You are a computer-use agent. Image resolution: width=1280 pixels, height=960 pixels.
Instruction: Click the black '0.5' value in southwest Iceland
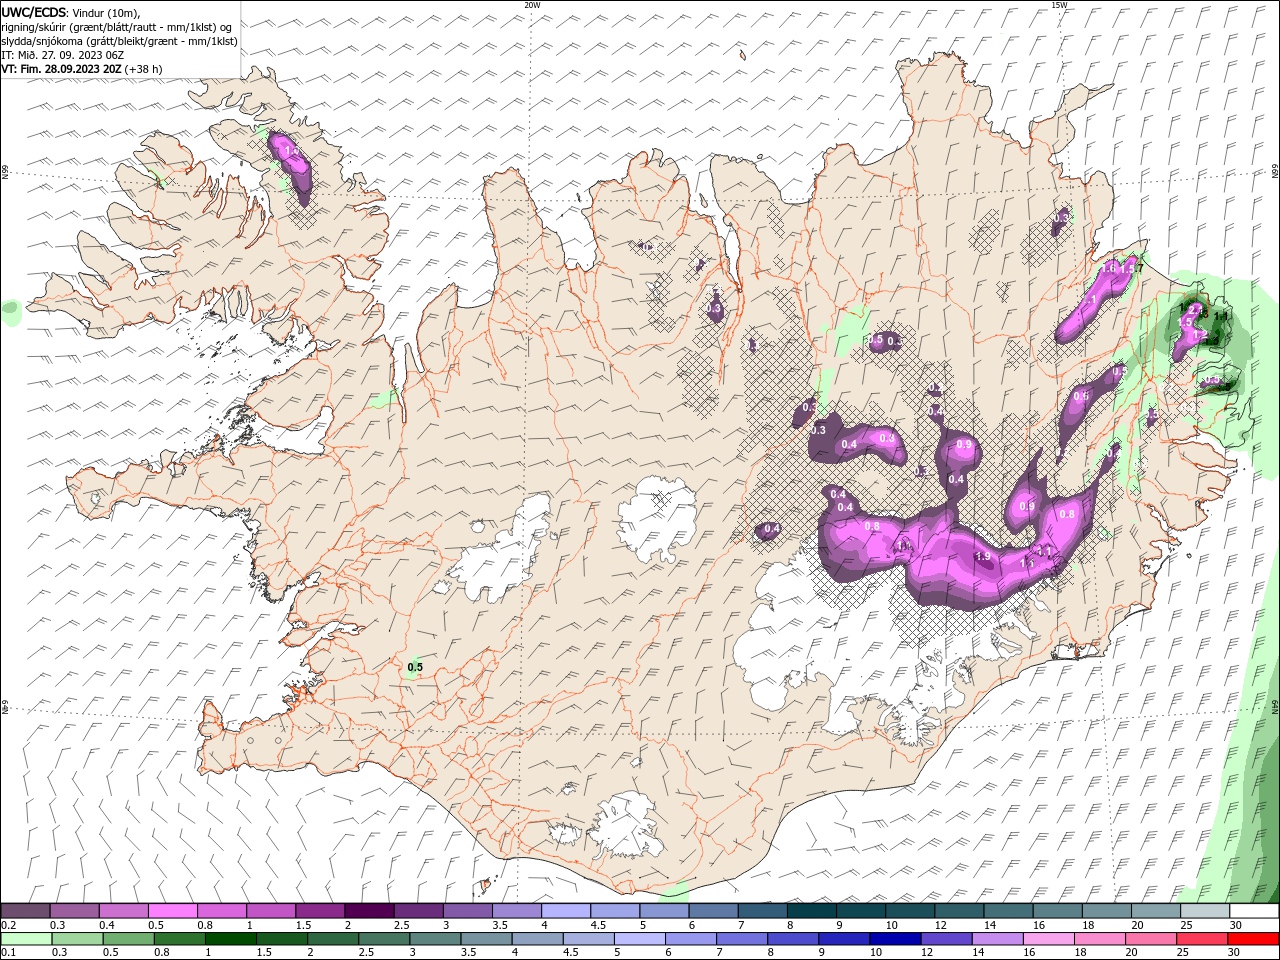point(416,667)
